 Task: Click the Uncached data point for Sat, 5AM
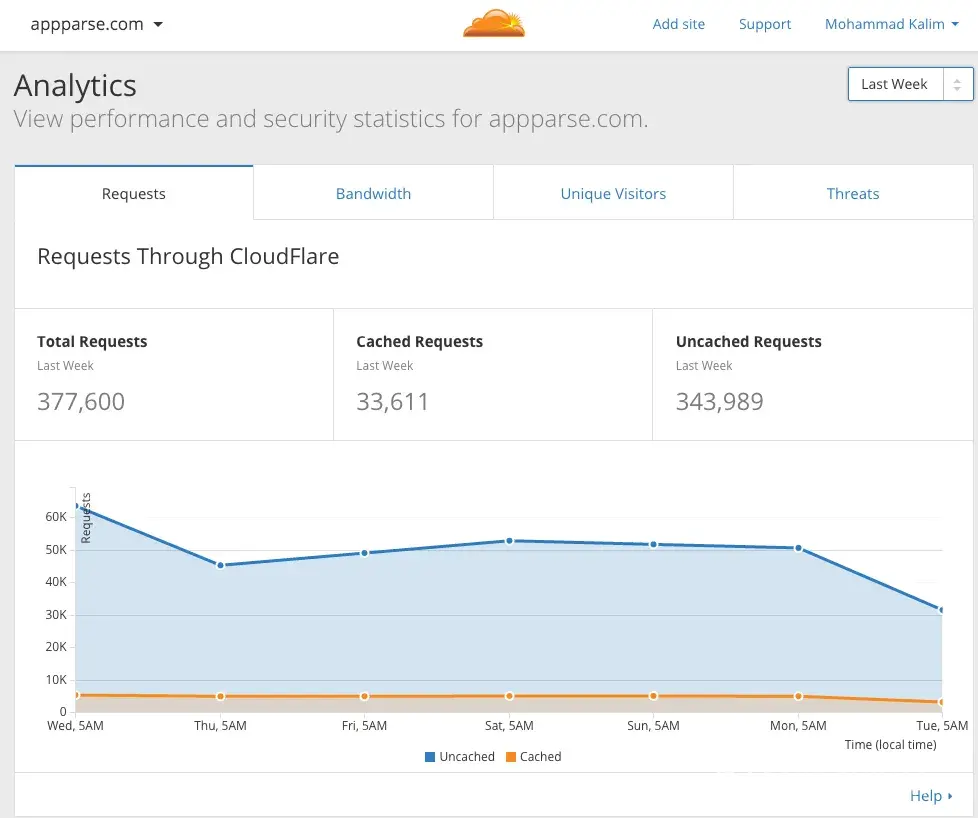coord(509,541)
